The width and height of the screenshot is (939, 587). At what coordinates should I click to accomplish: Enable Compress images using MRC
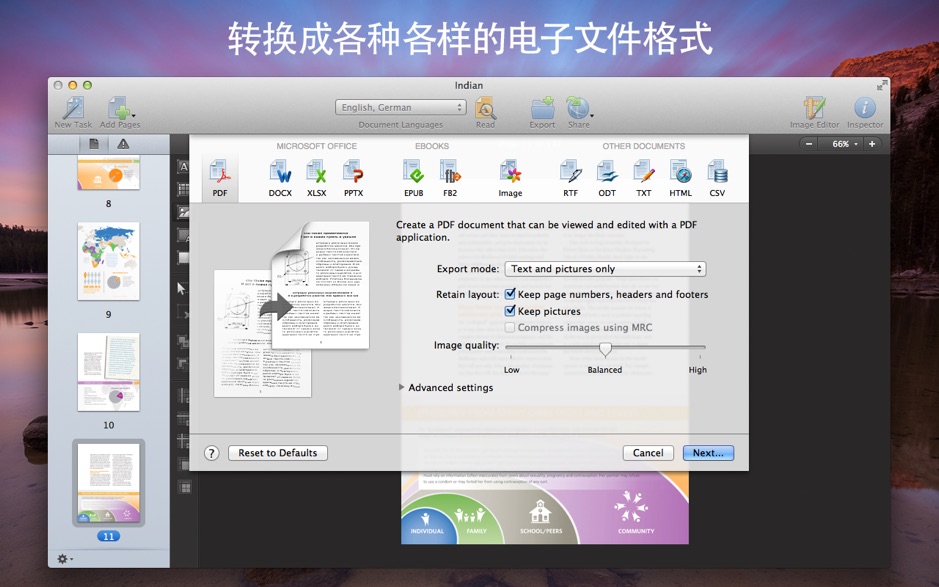pyautogui.click(x=511, y=327)
